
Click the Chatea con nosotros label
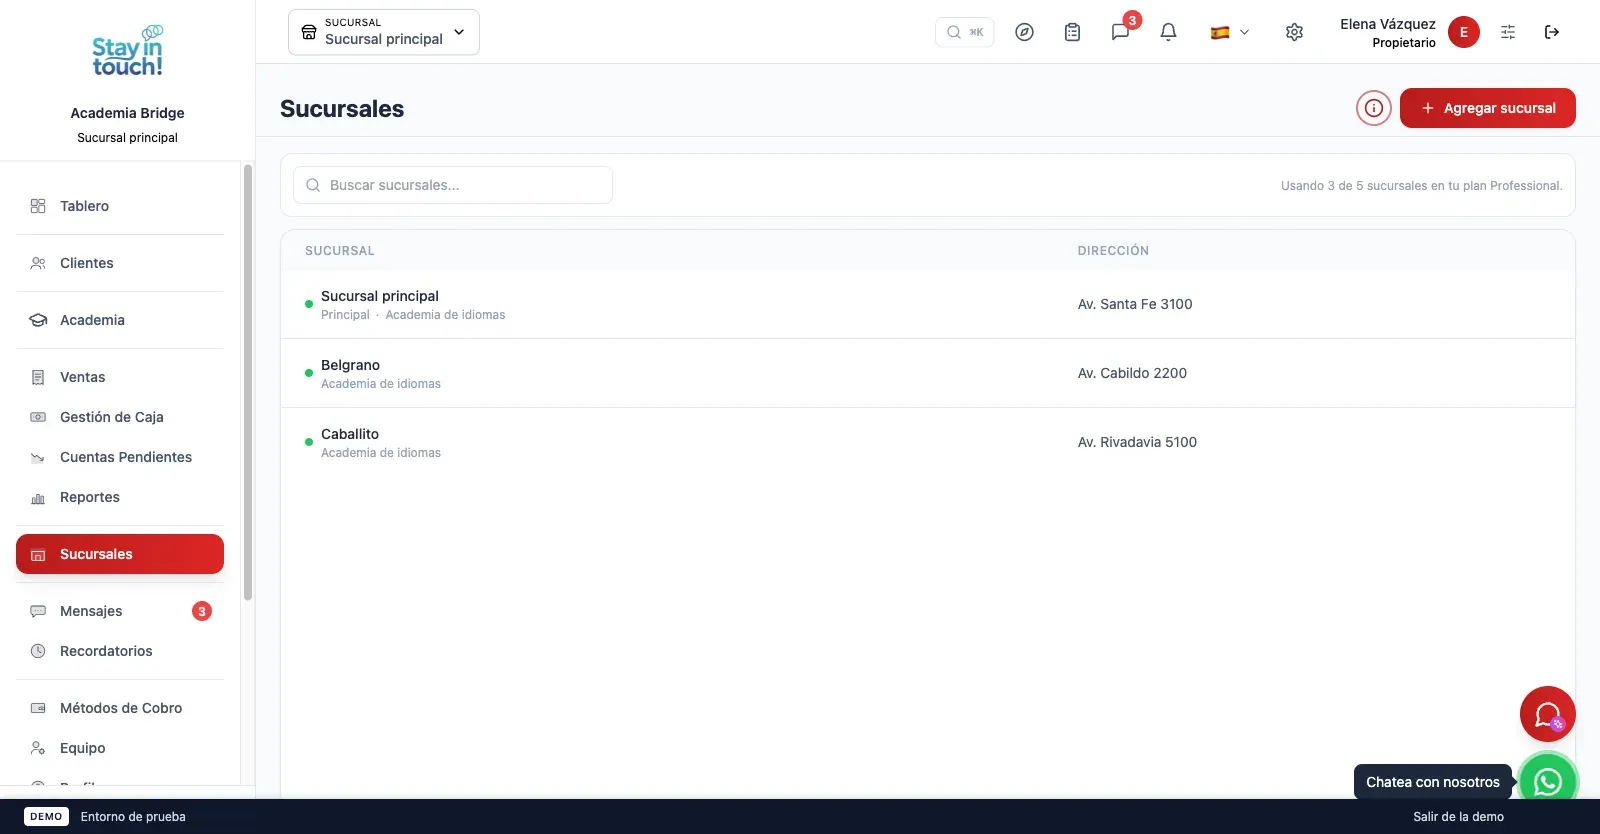click(x=1433, y=782)
